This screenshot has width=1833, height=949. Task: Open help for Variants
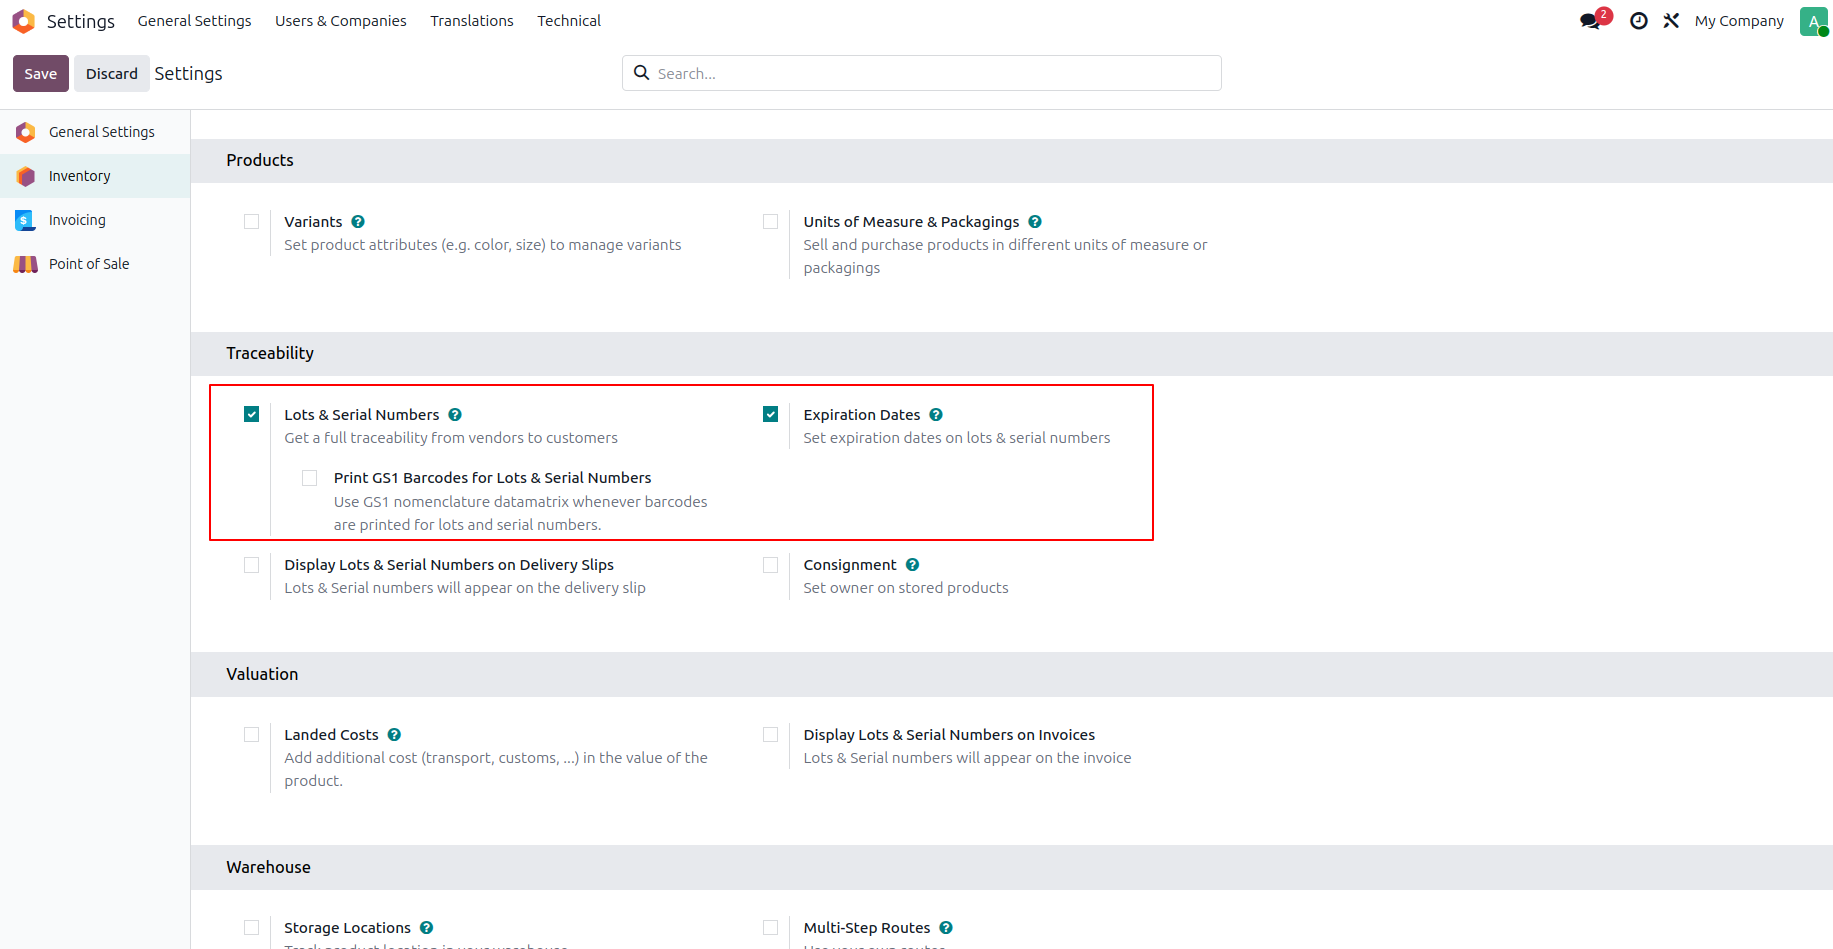click(x=358, y=222)
